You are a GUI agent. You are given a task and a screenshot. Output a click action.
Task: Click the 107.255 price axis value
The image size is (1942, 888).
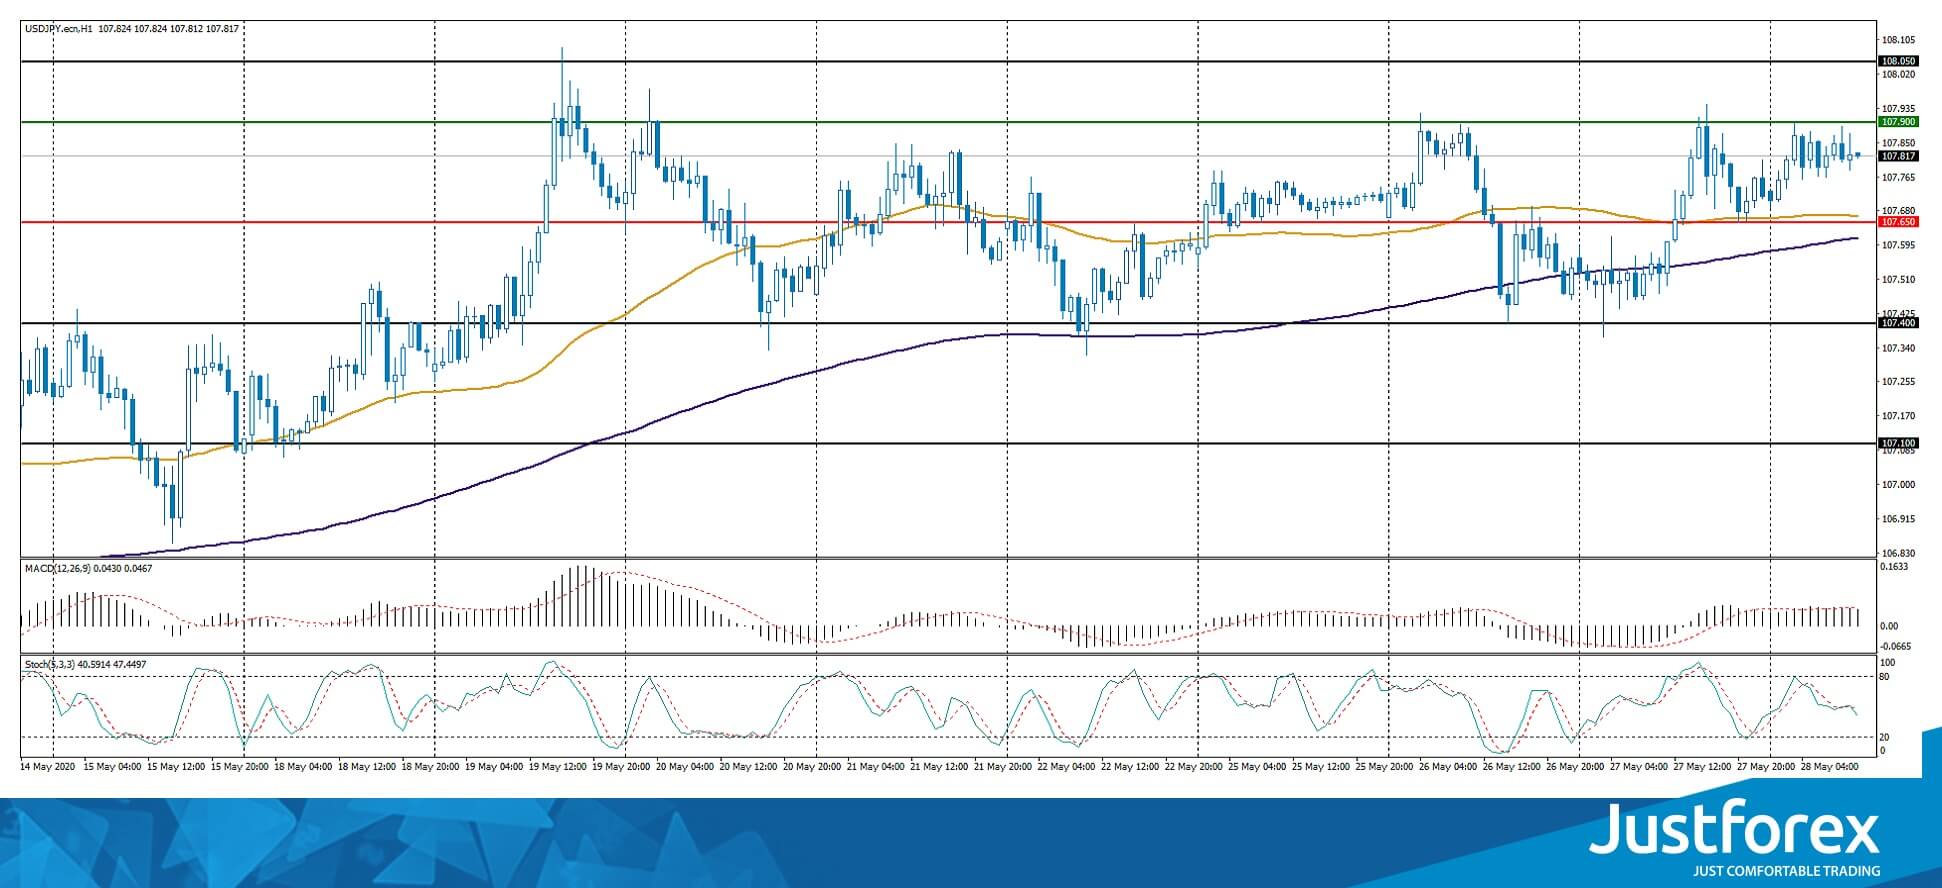click(x=1898, y=382)
